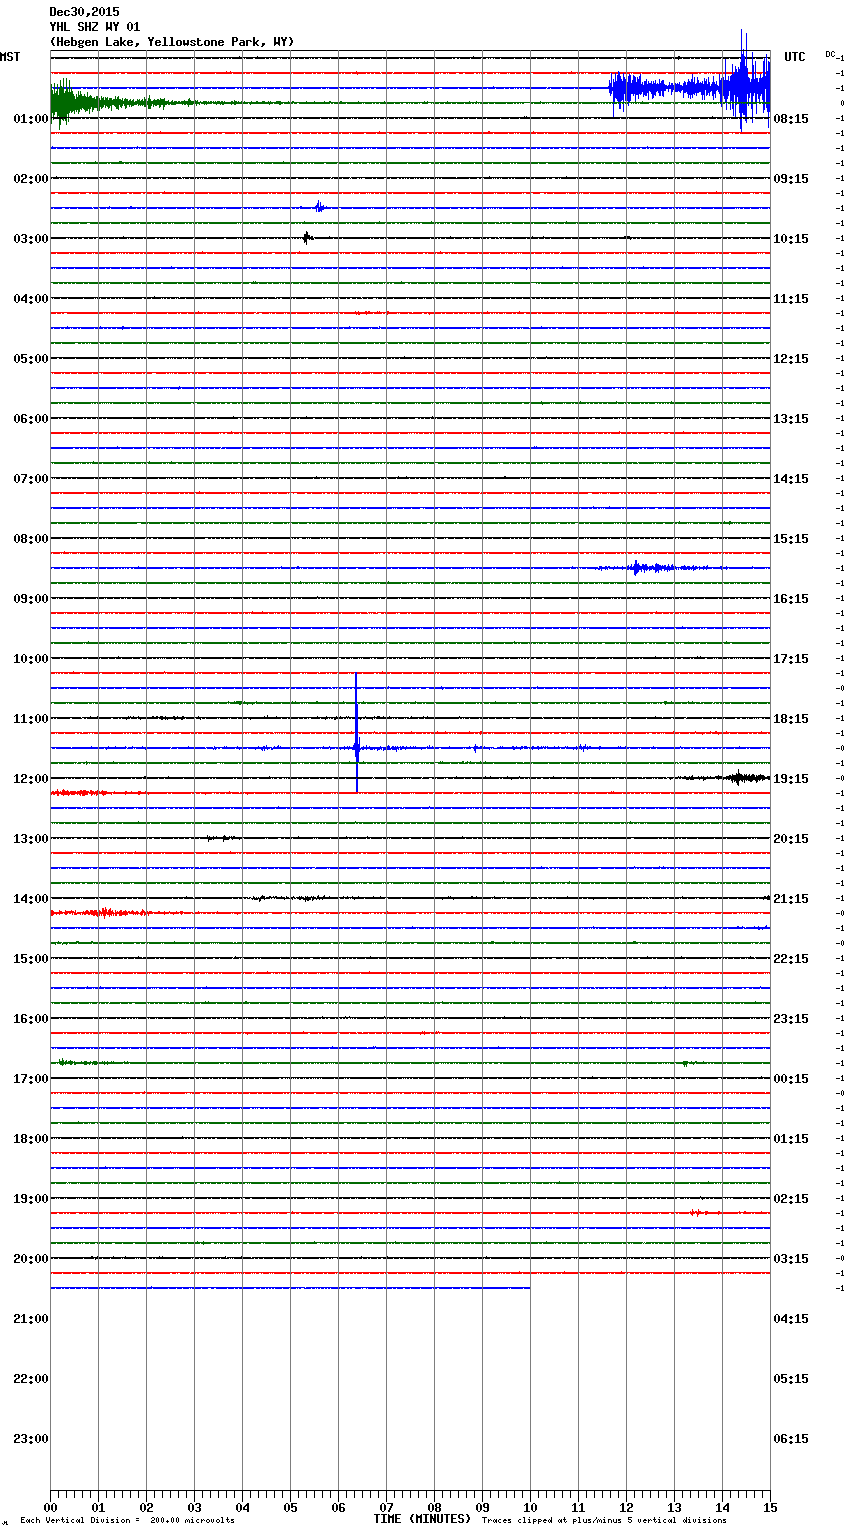Click the 06:15 UTC time label
The height and width of the screenshot is (1534, 850).
[791, 1439]
